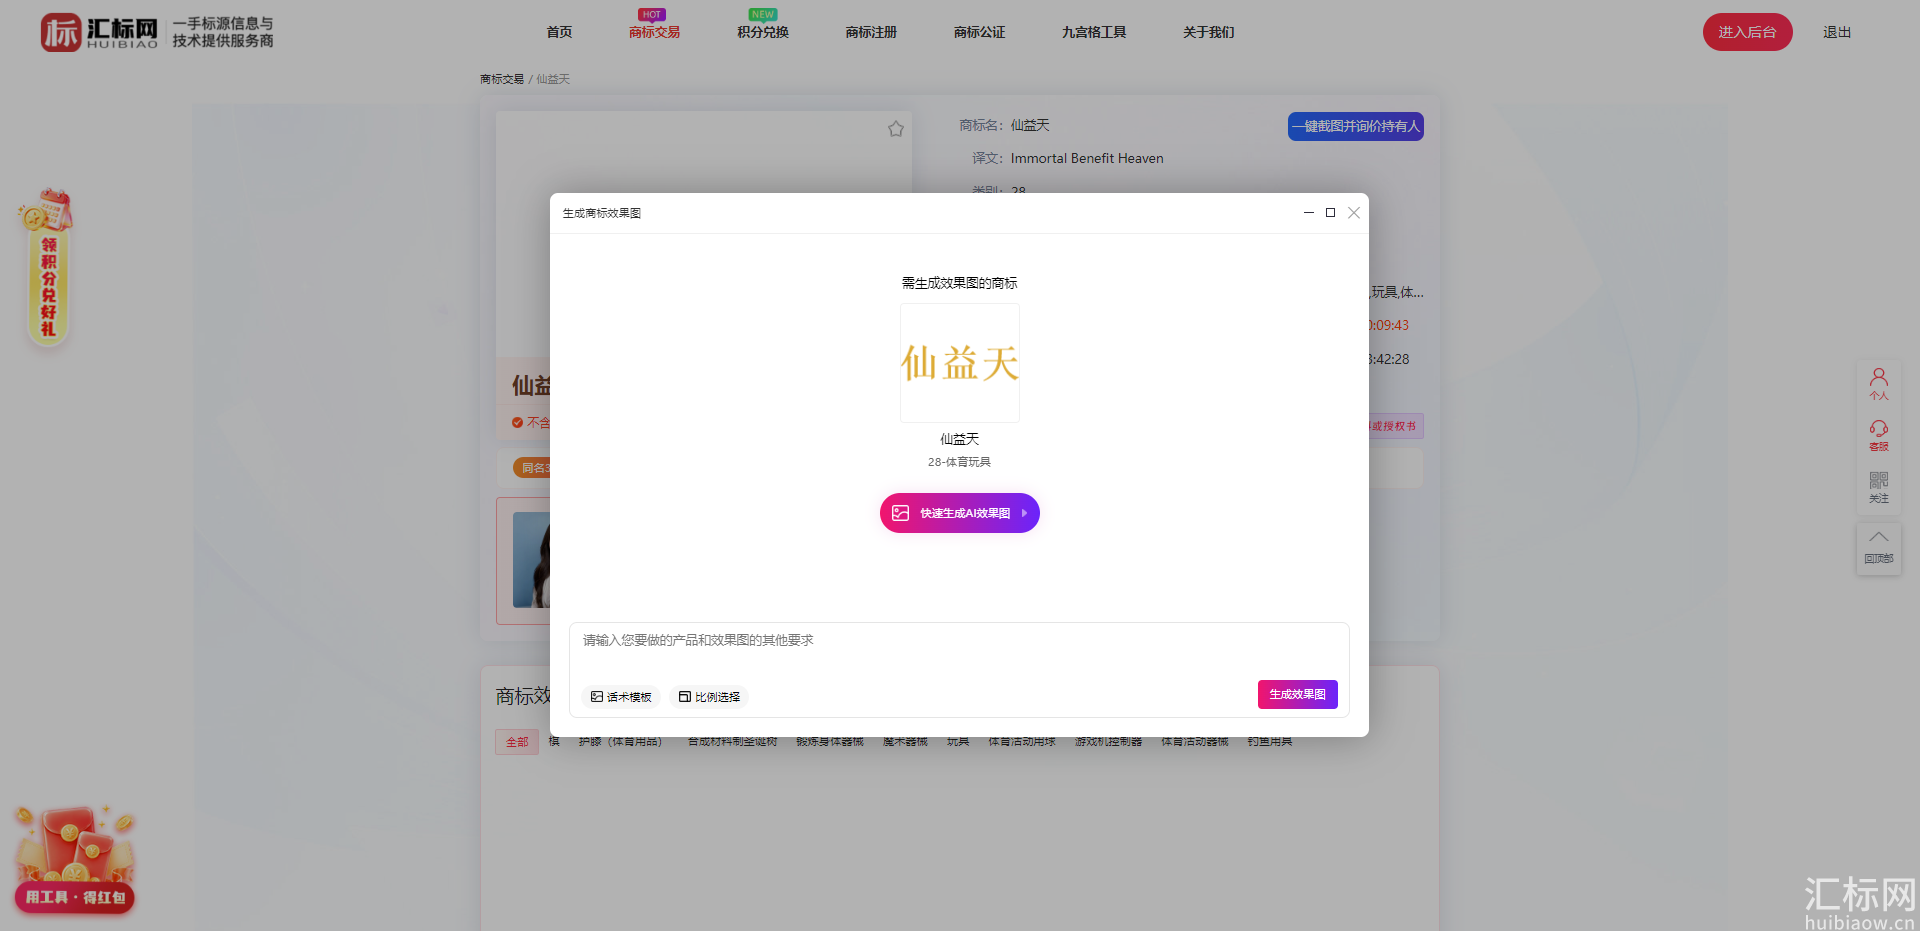The height and width of the screenshot is (931, 1920).
Task: Click the 译文 text Immortal Benefit Heaven
Action: (x=1087, y=158)
